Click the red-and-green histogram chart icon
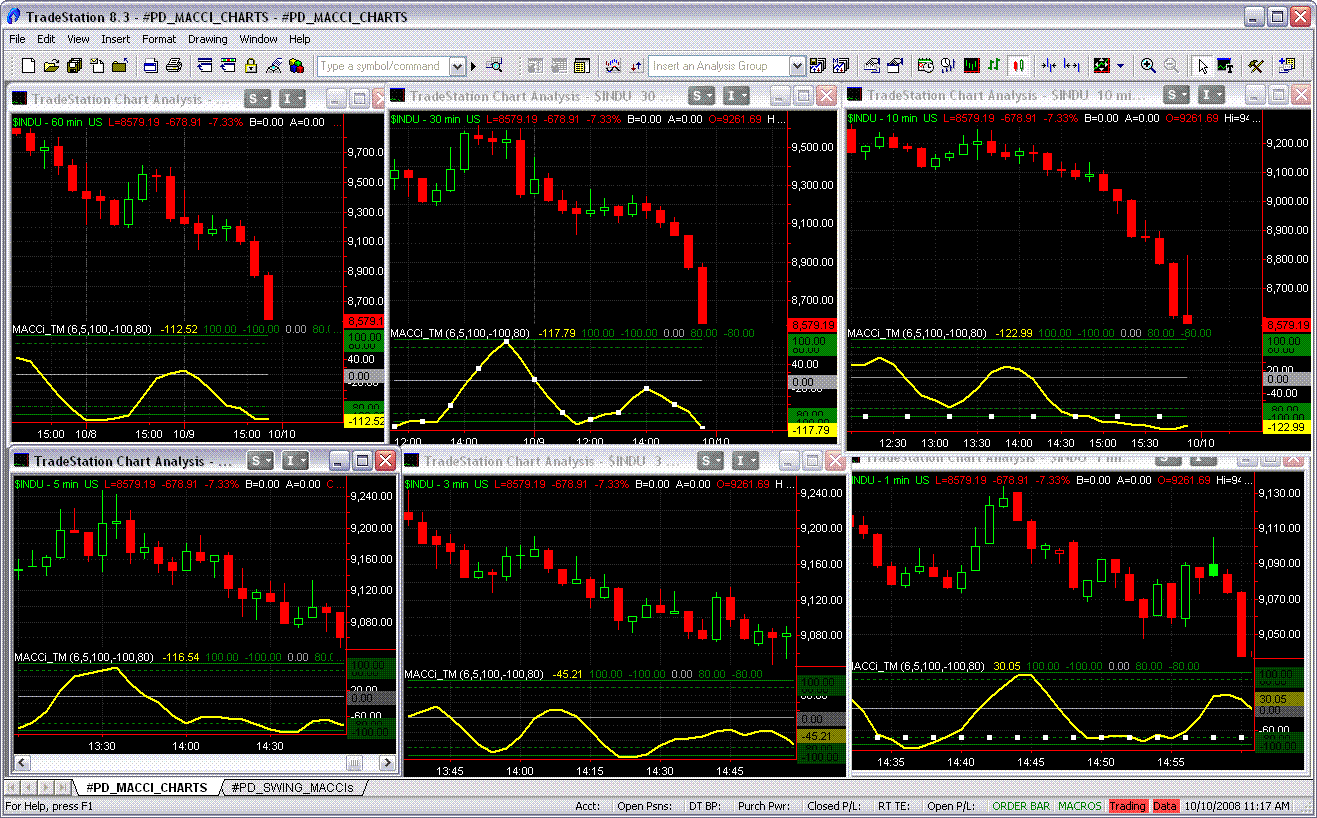 point(971,66)
